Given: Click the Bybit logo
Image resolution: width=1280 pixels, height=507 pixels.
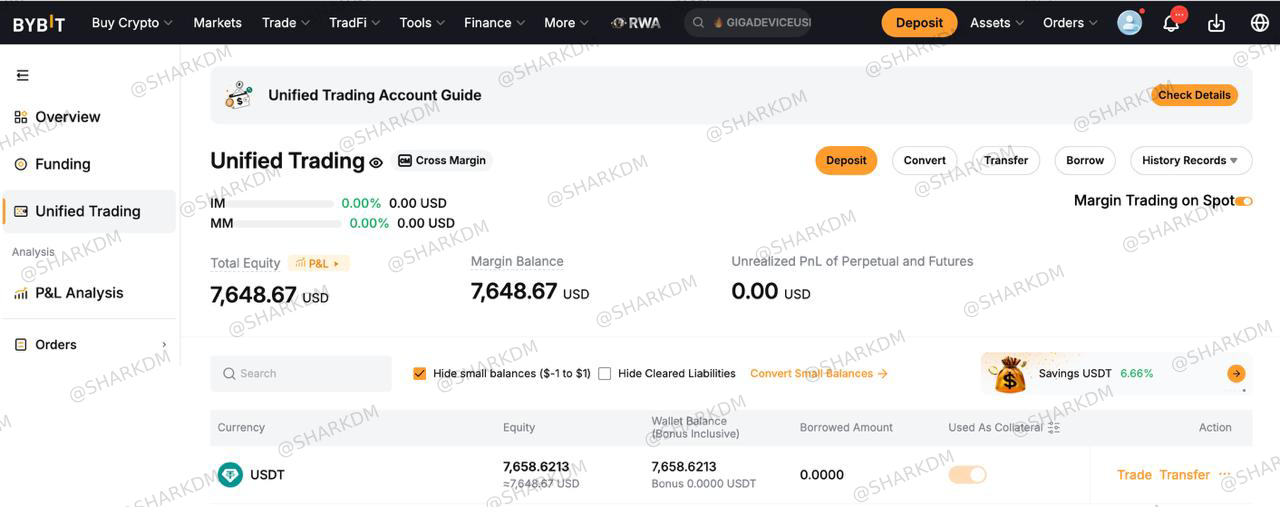Looking at the screenshot, I should 39,23.
